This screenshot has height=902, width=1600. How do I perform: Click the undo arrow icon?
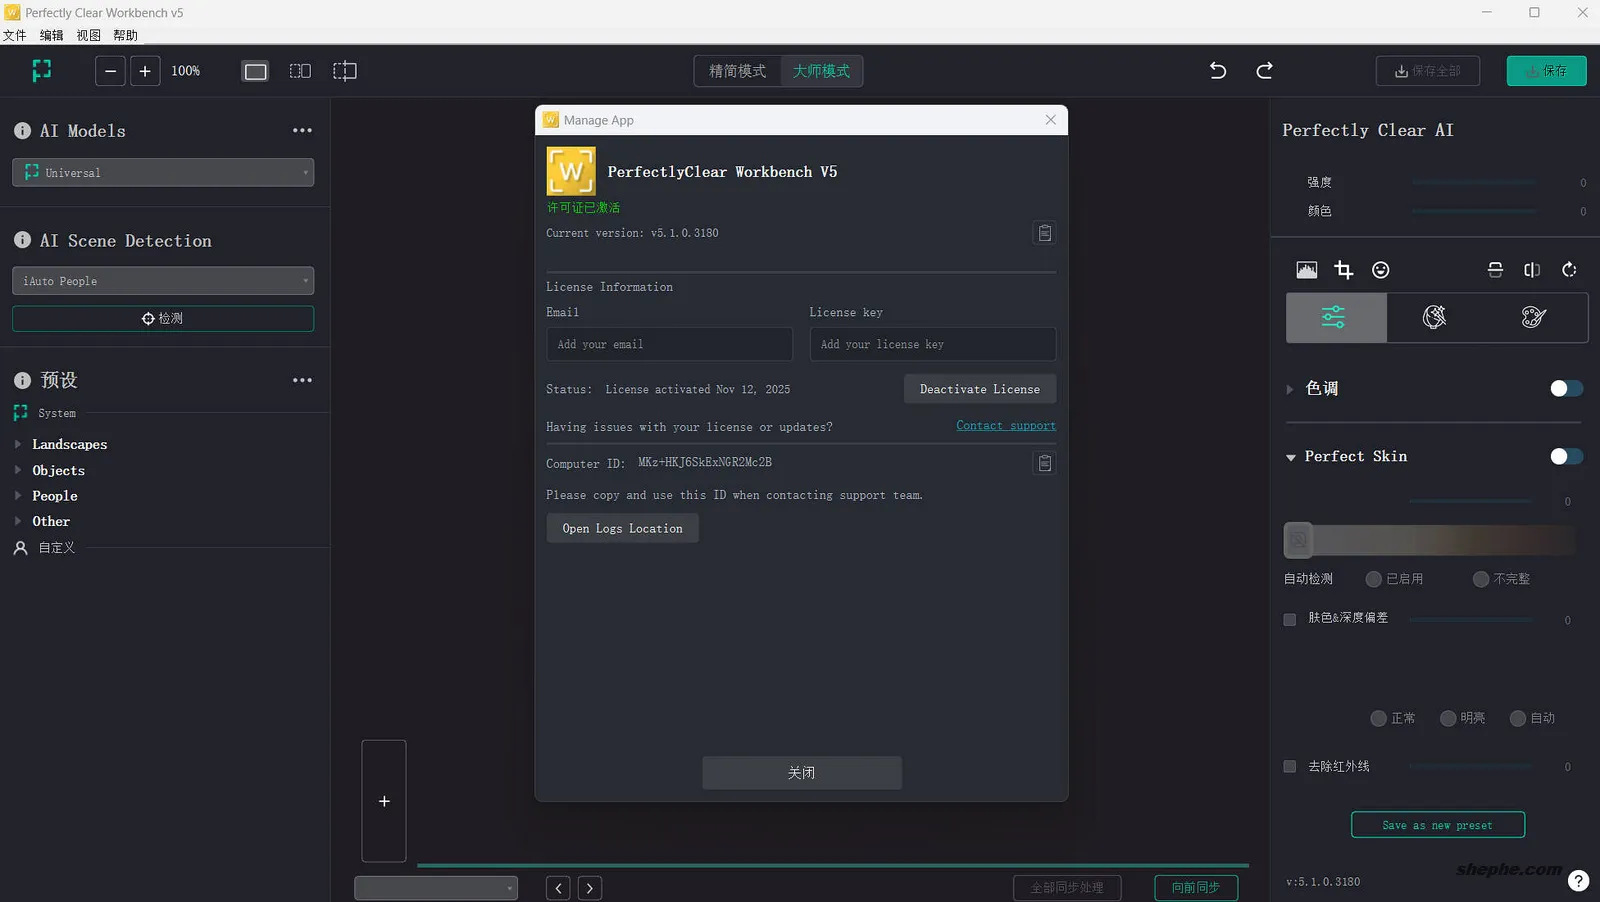[x=1217, y=71]
